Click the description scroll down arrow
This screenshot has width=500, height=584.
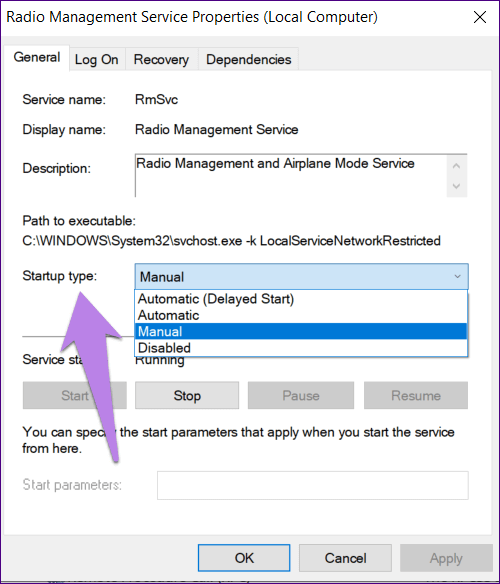(456, 186)
